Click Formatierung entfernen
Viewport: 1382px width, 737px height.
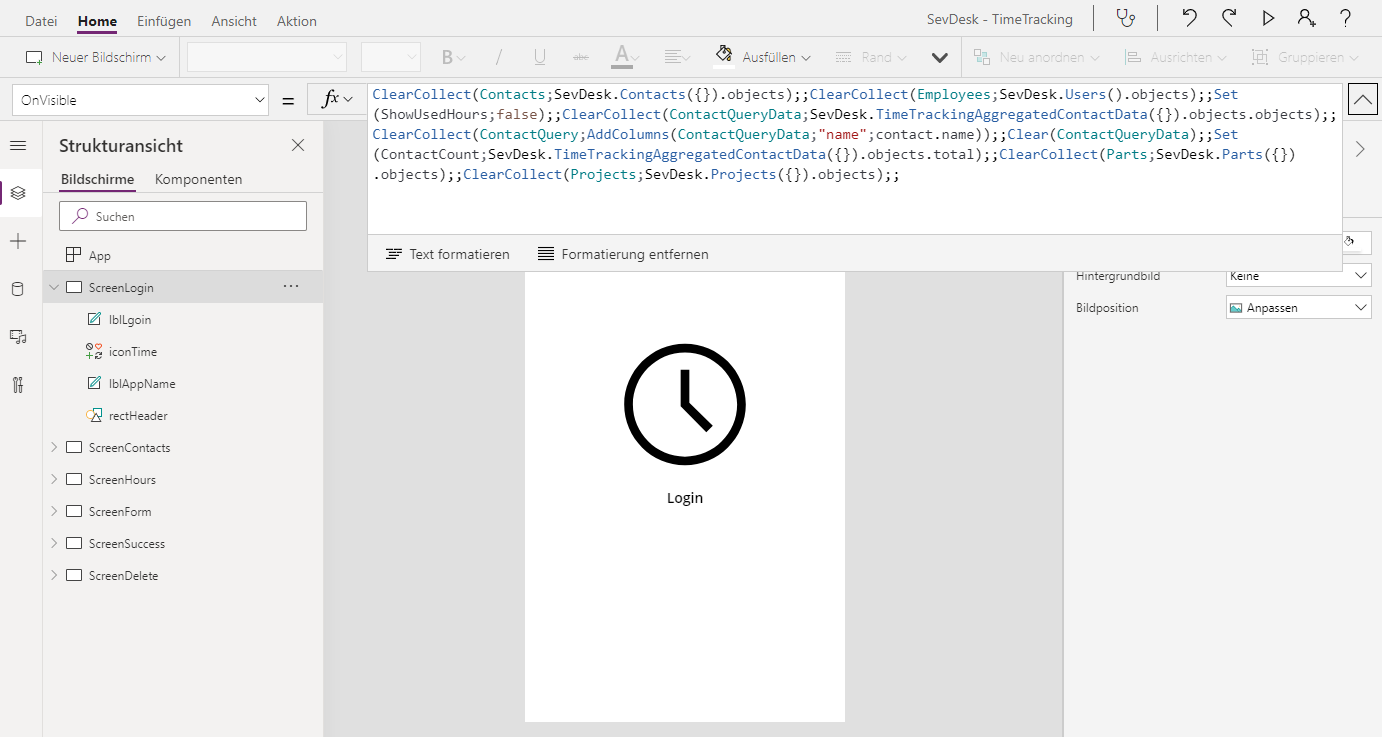point(622,253)
